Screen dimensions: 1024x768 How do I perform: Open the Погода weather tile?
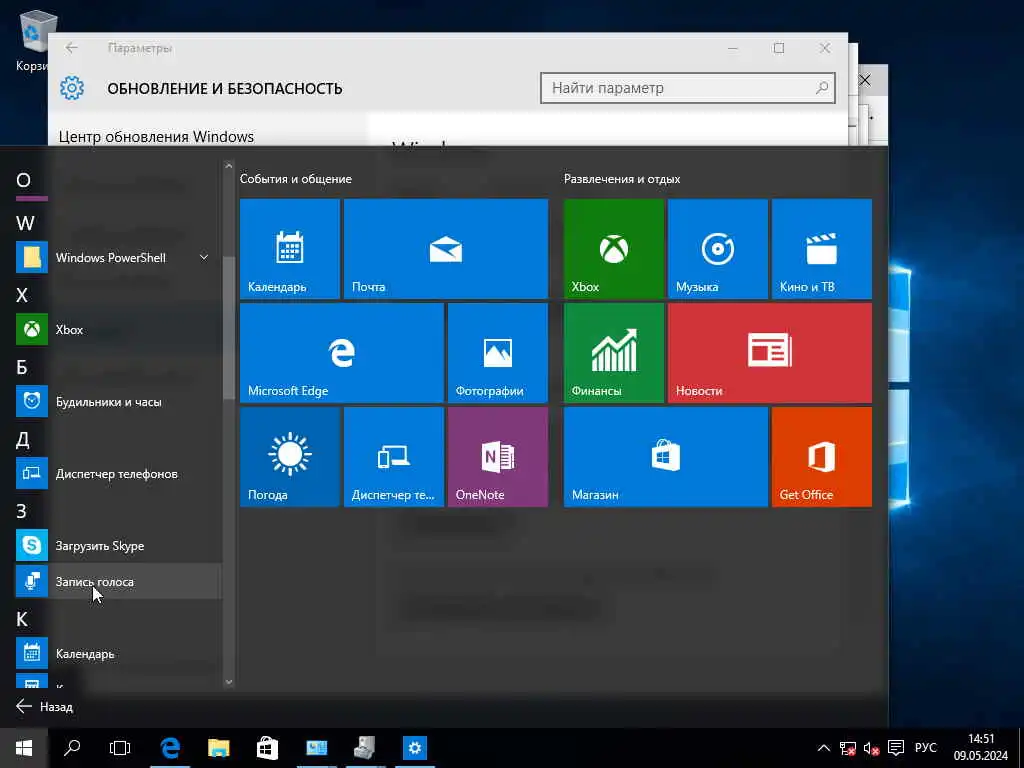[x=290, y=456]
